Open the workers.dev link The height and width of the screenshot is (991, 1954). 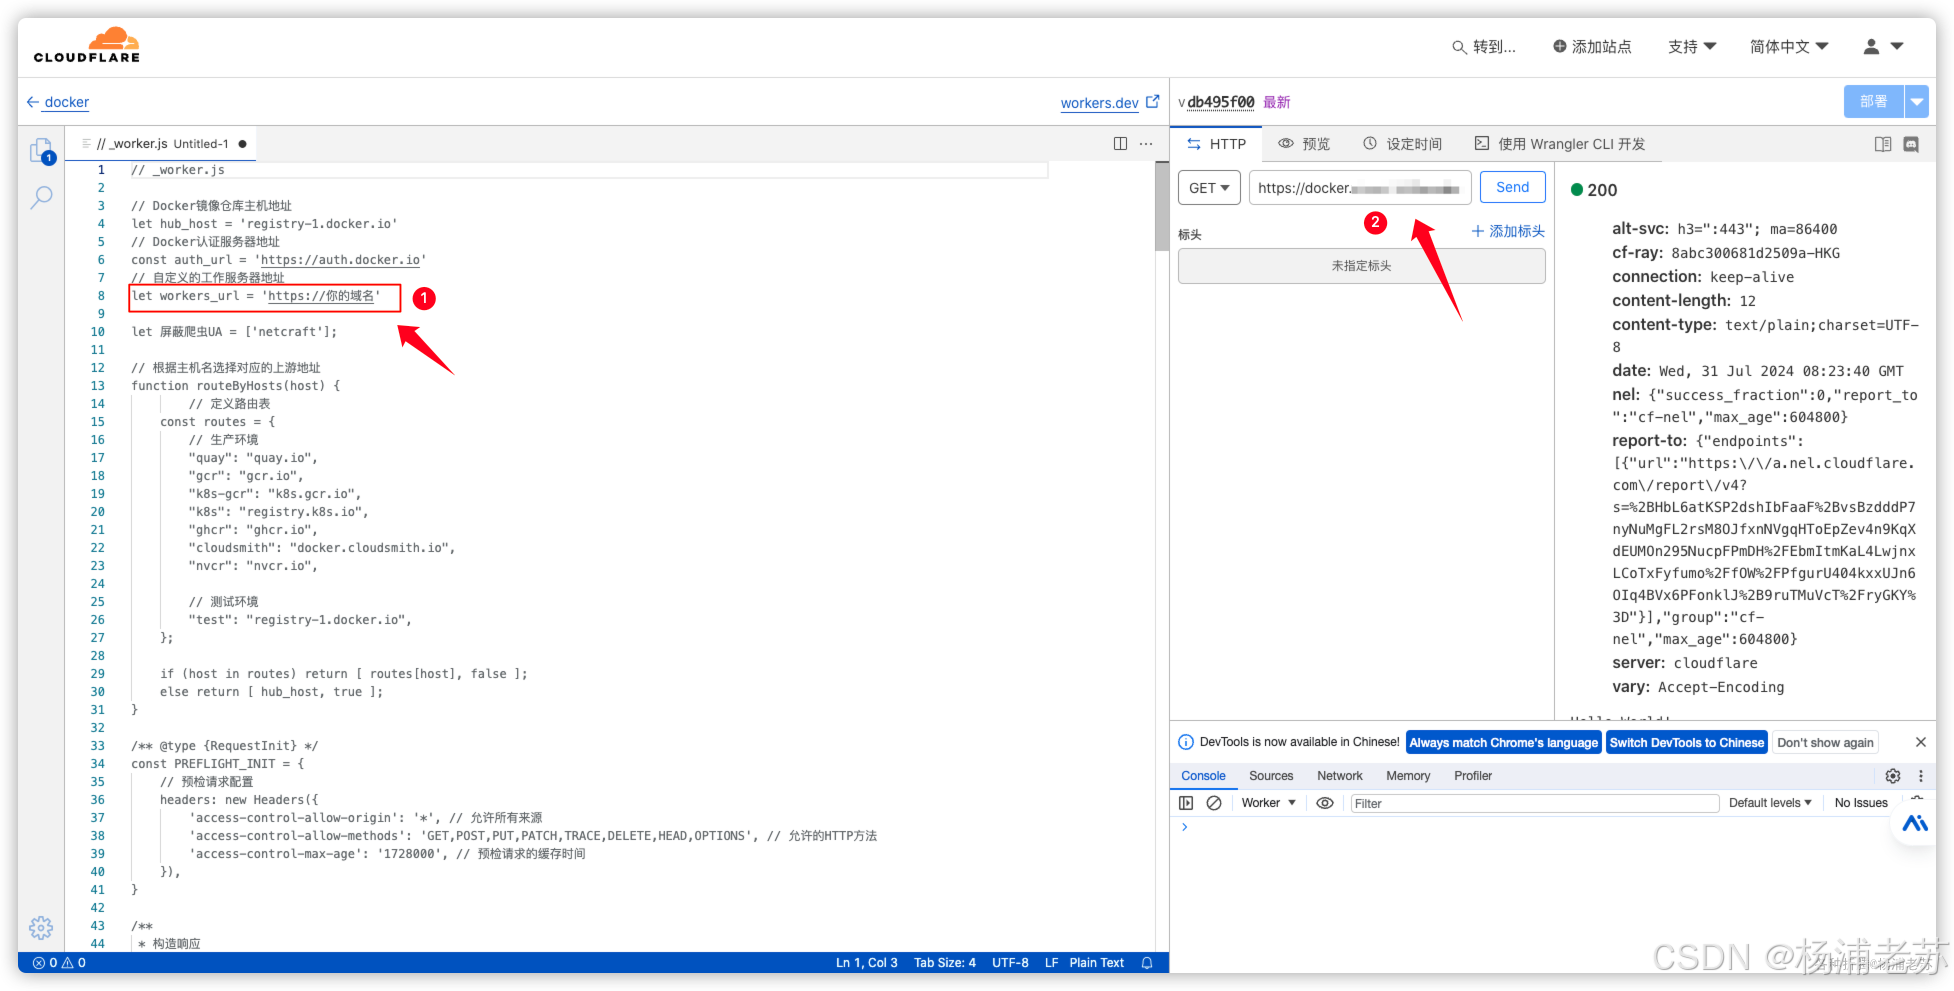[x=1099, y=102]
